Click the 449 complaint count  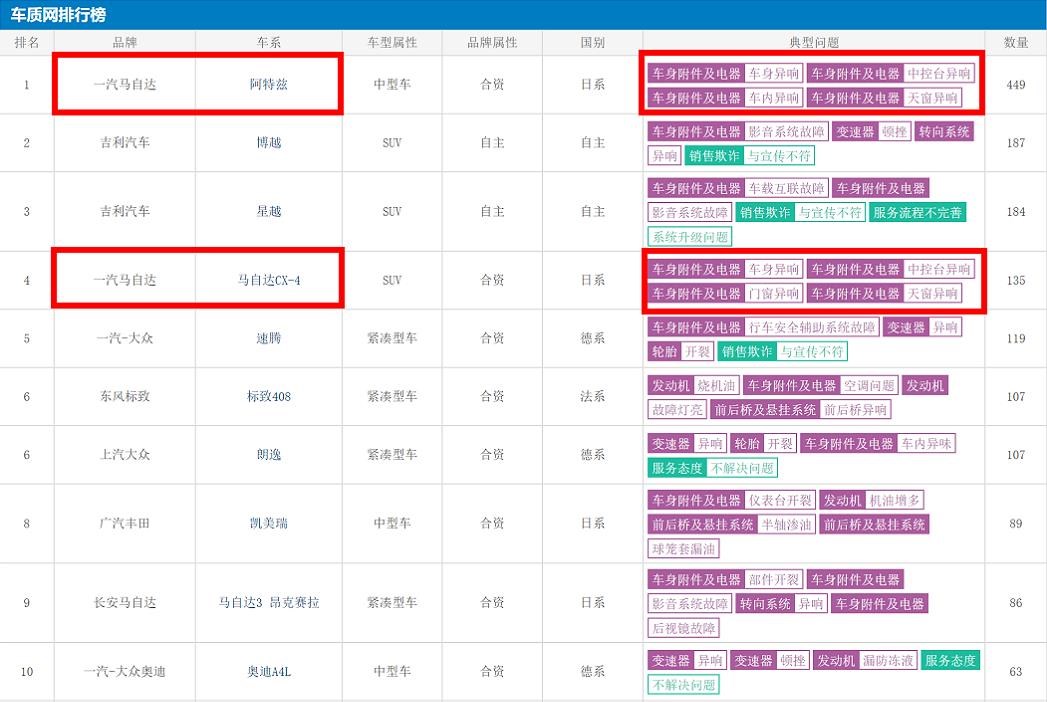coord(1016,85)
